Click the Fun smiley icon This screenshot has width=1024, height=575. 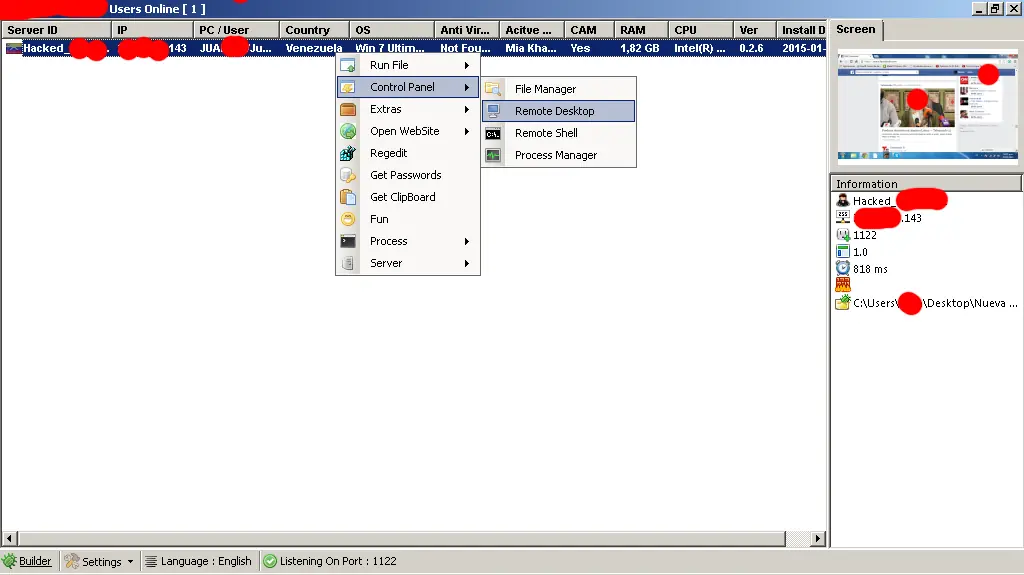click(x=348, y=219)
